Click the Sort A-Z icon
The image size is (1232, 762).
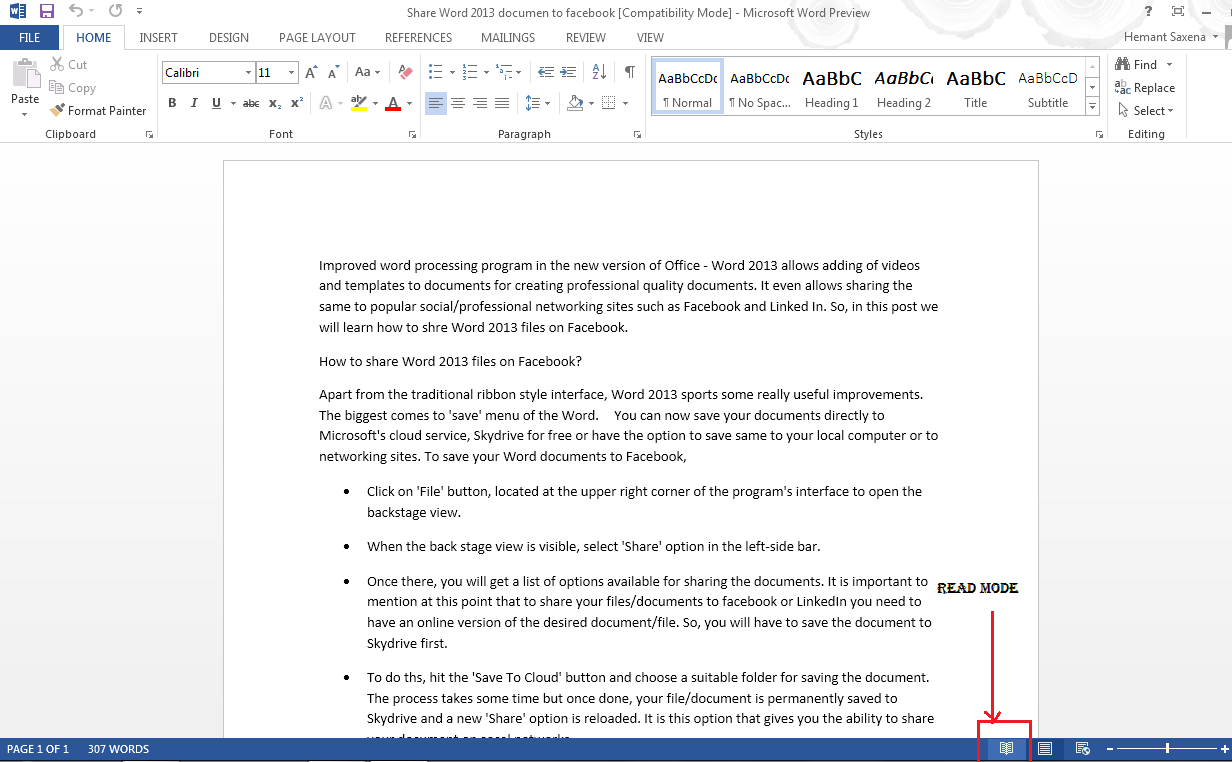[x=599, y=72]
